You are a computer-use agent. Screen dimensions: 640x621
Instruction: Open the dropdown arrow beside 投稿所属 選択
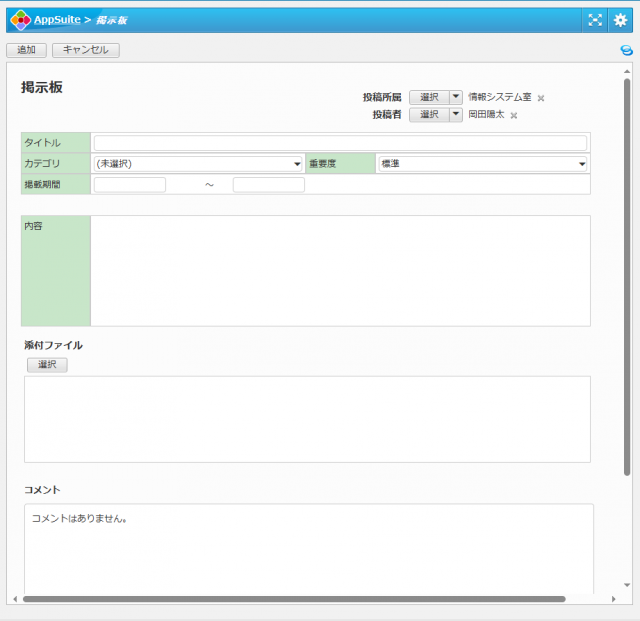(456, 97)
